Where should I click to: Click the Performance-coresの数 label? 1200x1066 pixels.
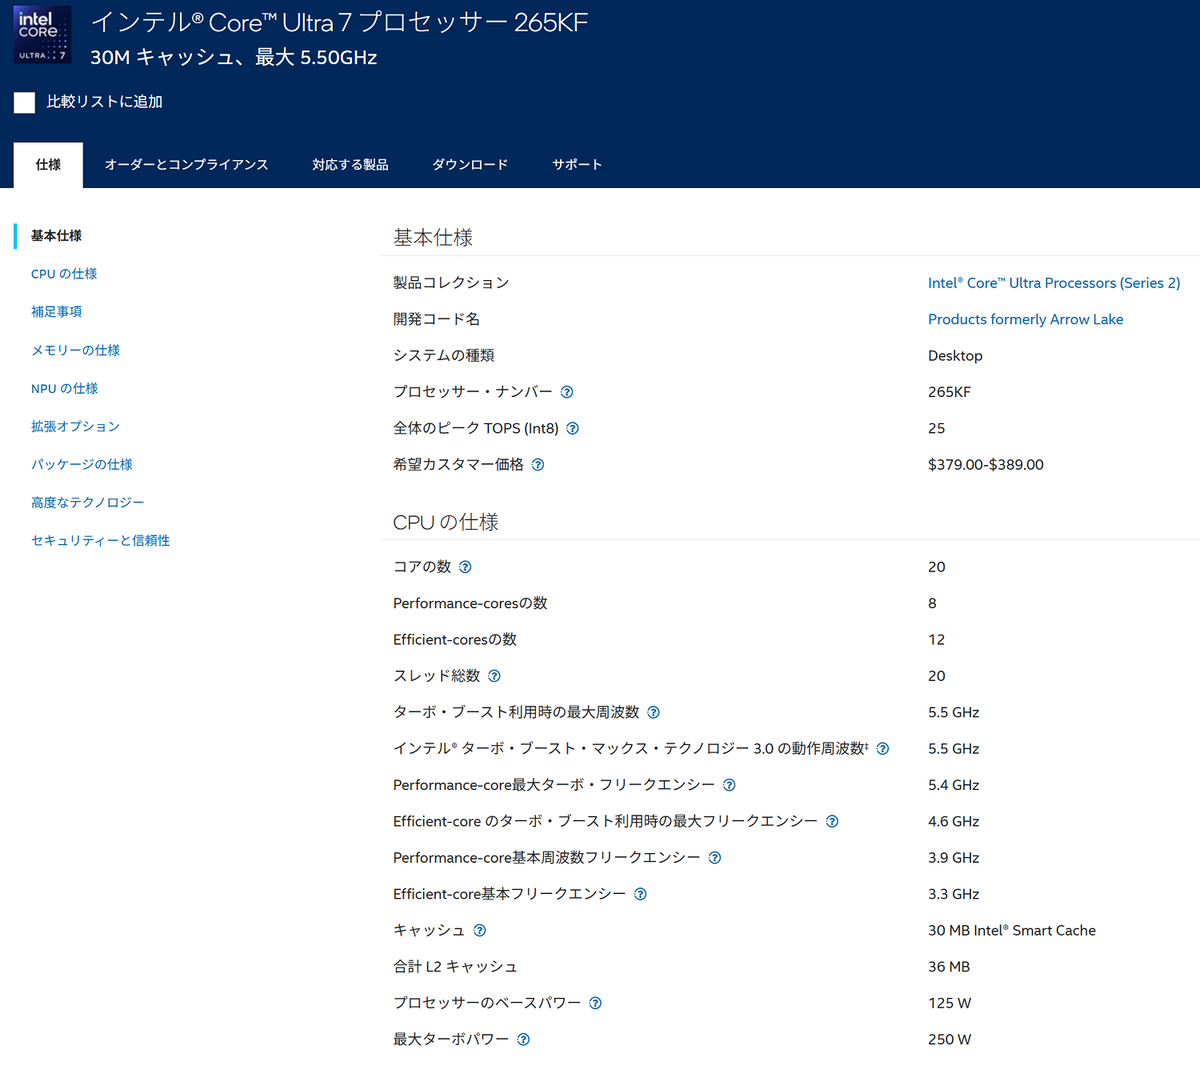[470, 603]
